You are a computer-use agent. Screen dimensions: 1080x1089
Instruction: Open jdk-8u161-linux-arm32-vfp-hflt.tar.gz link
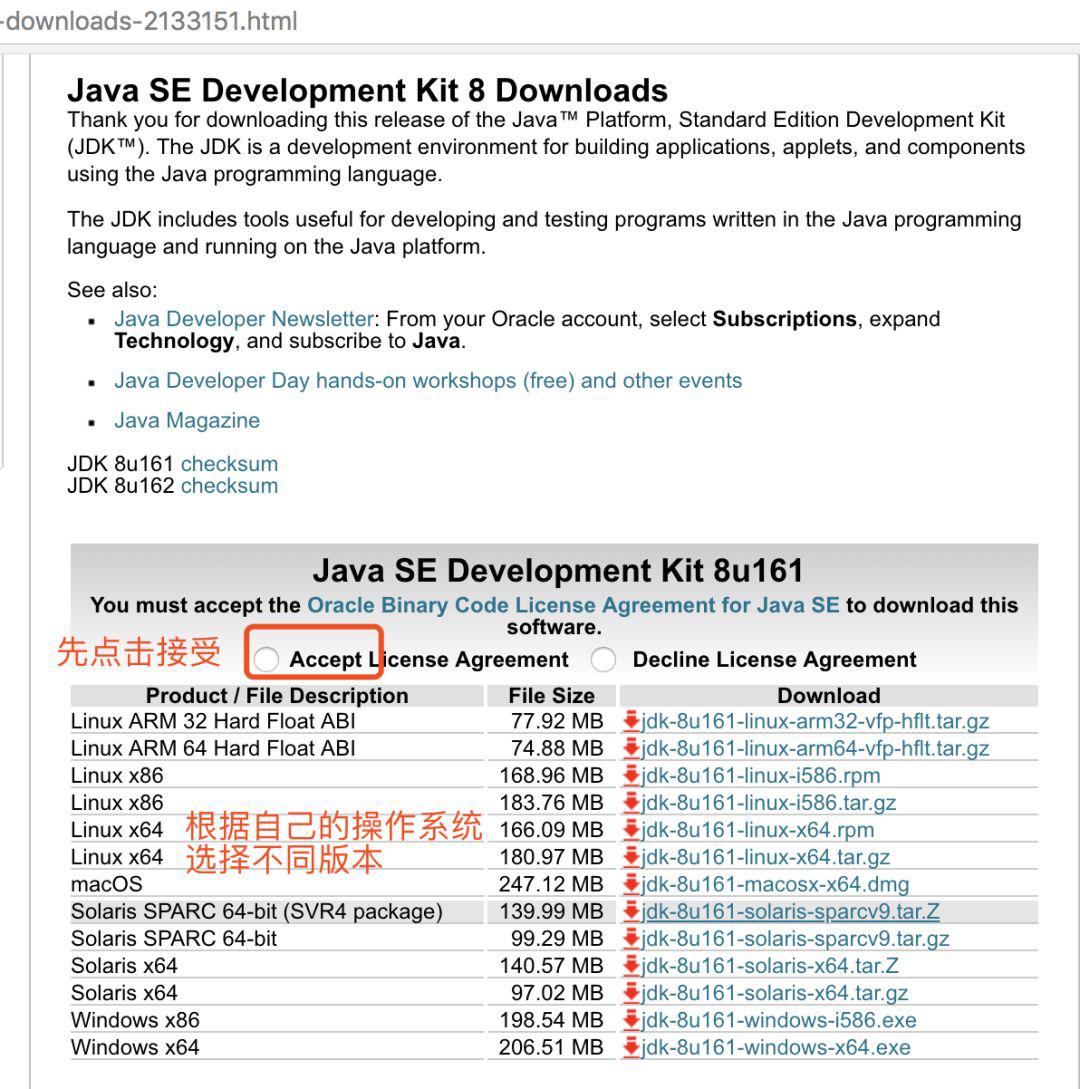coord(815,721)
